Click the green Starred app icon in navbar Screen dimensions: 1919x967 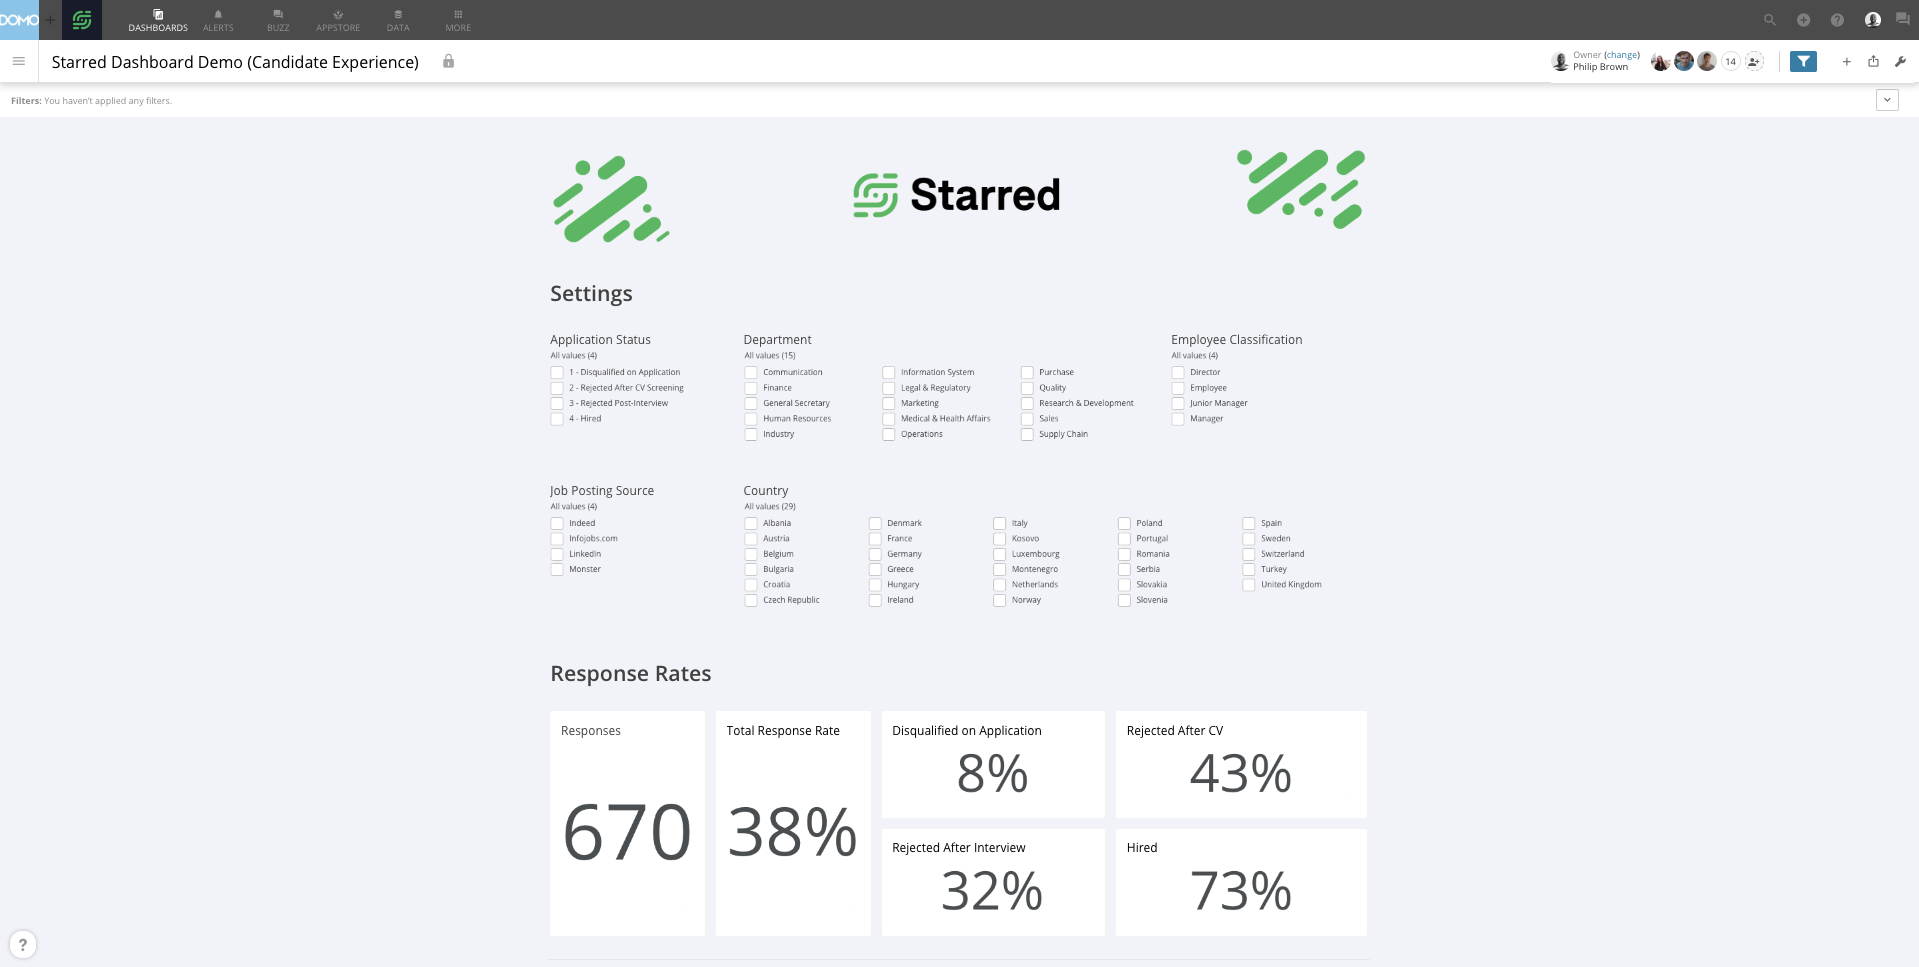coord(82,20)
